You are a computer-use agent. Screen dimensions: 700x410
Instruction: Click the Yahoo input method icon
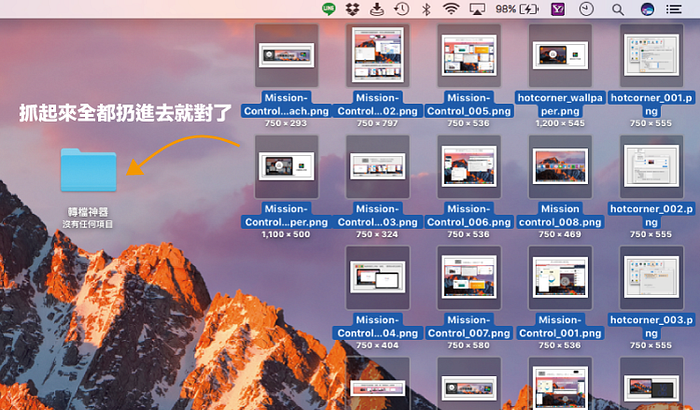tap(558, 9)
